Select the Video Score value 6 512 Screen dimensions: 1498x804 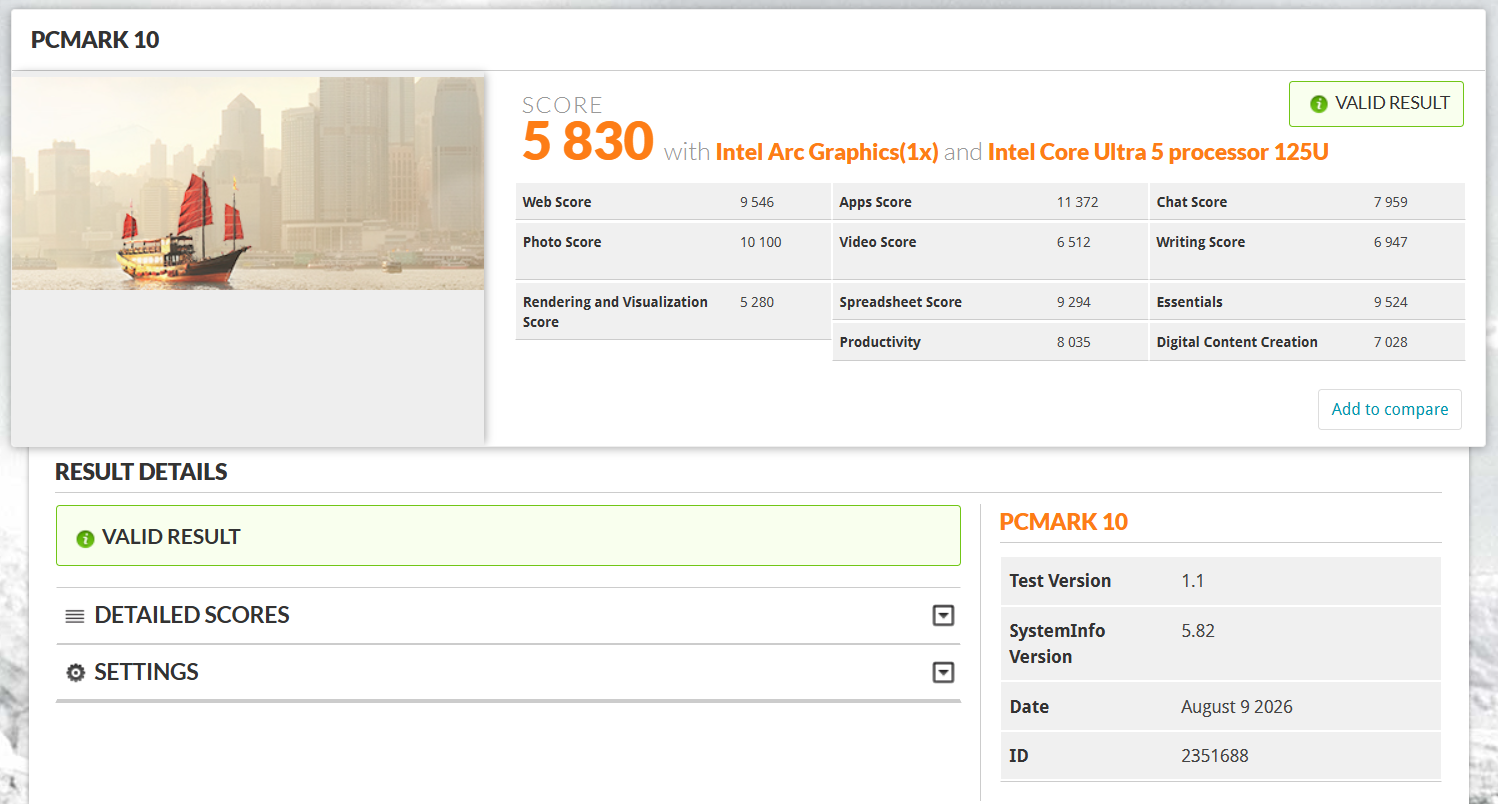point(1074,242)
